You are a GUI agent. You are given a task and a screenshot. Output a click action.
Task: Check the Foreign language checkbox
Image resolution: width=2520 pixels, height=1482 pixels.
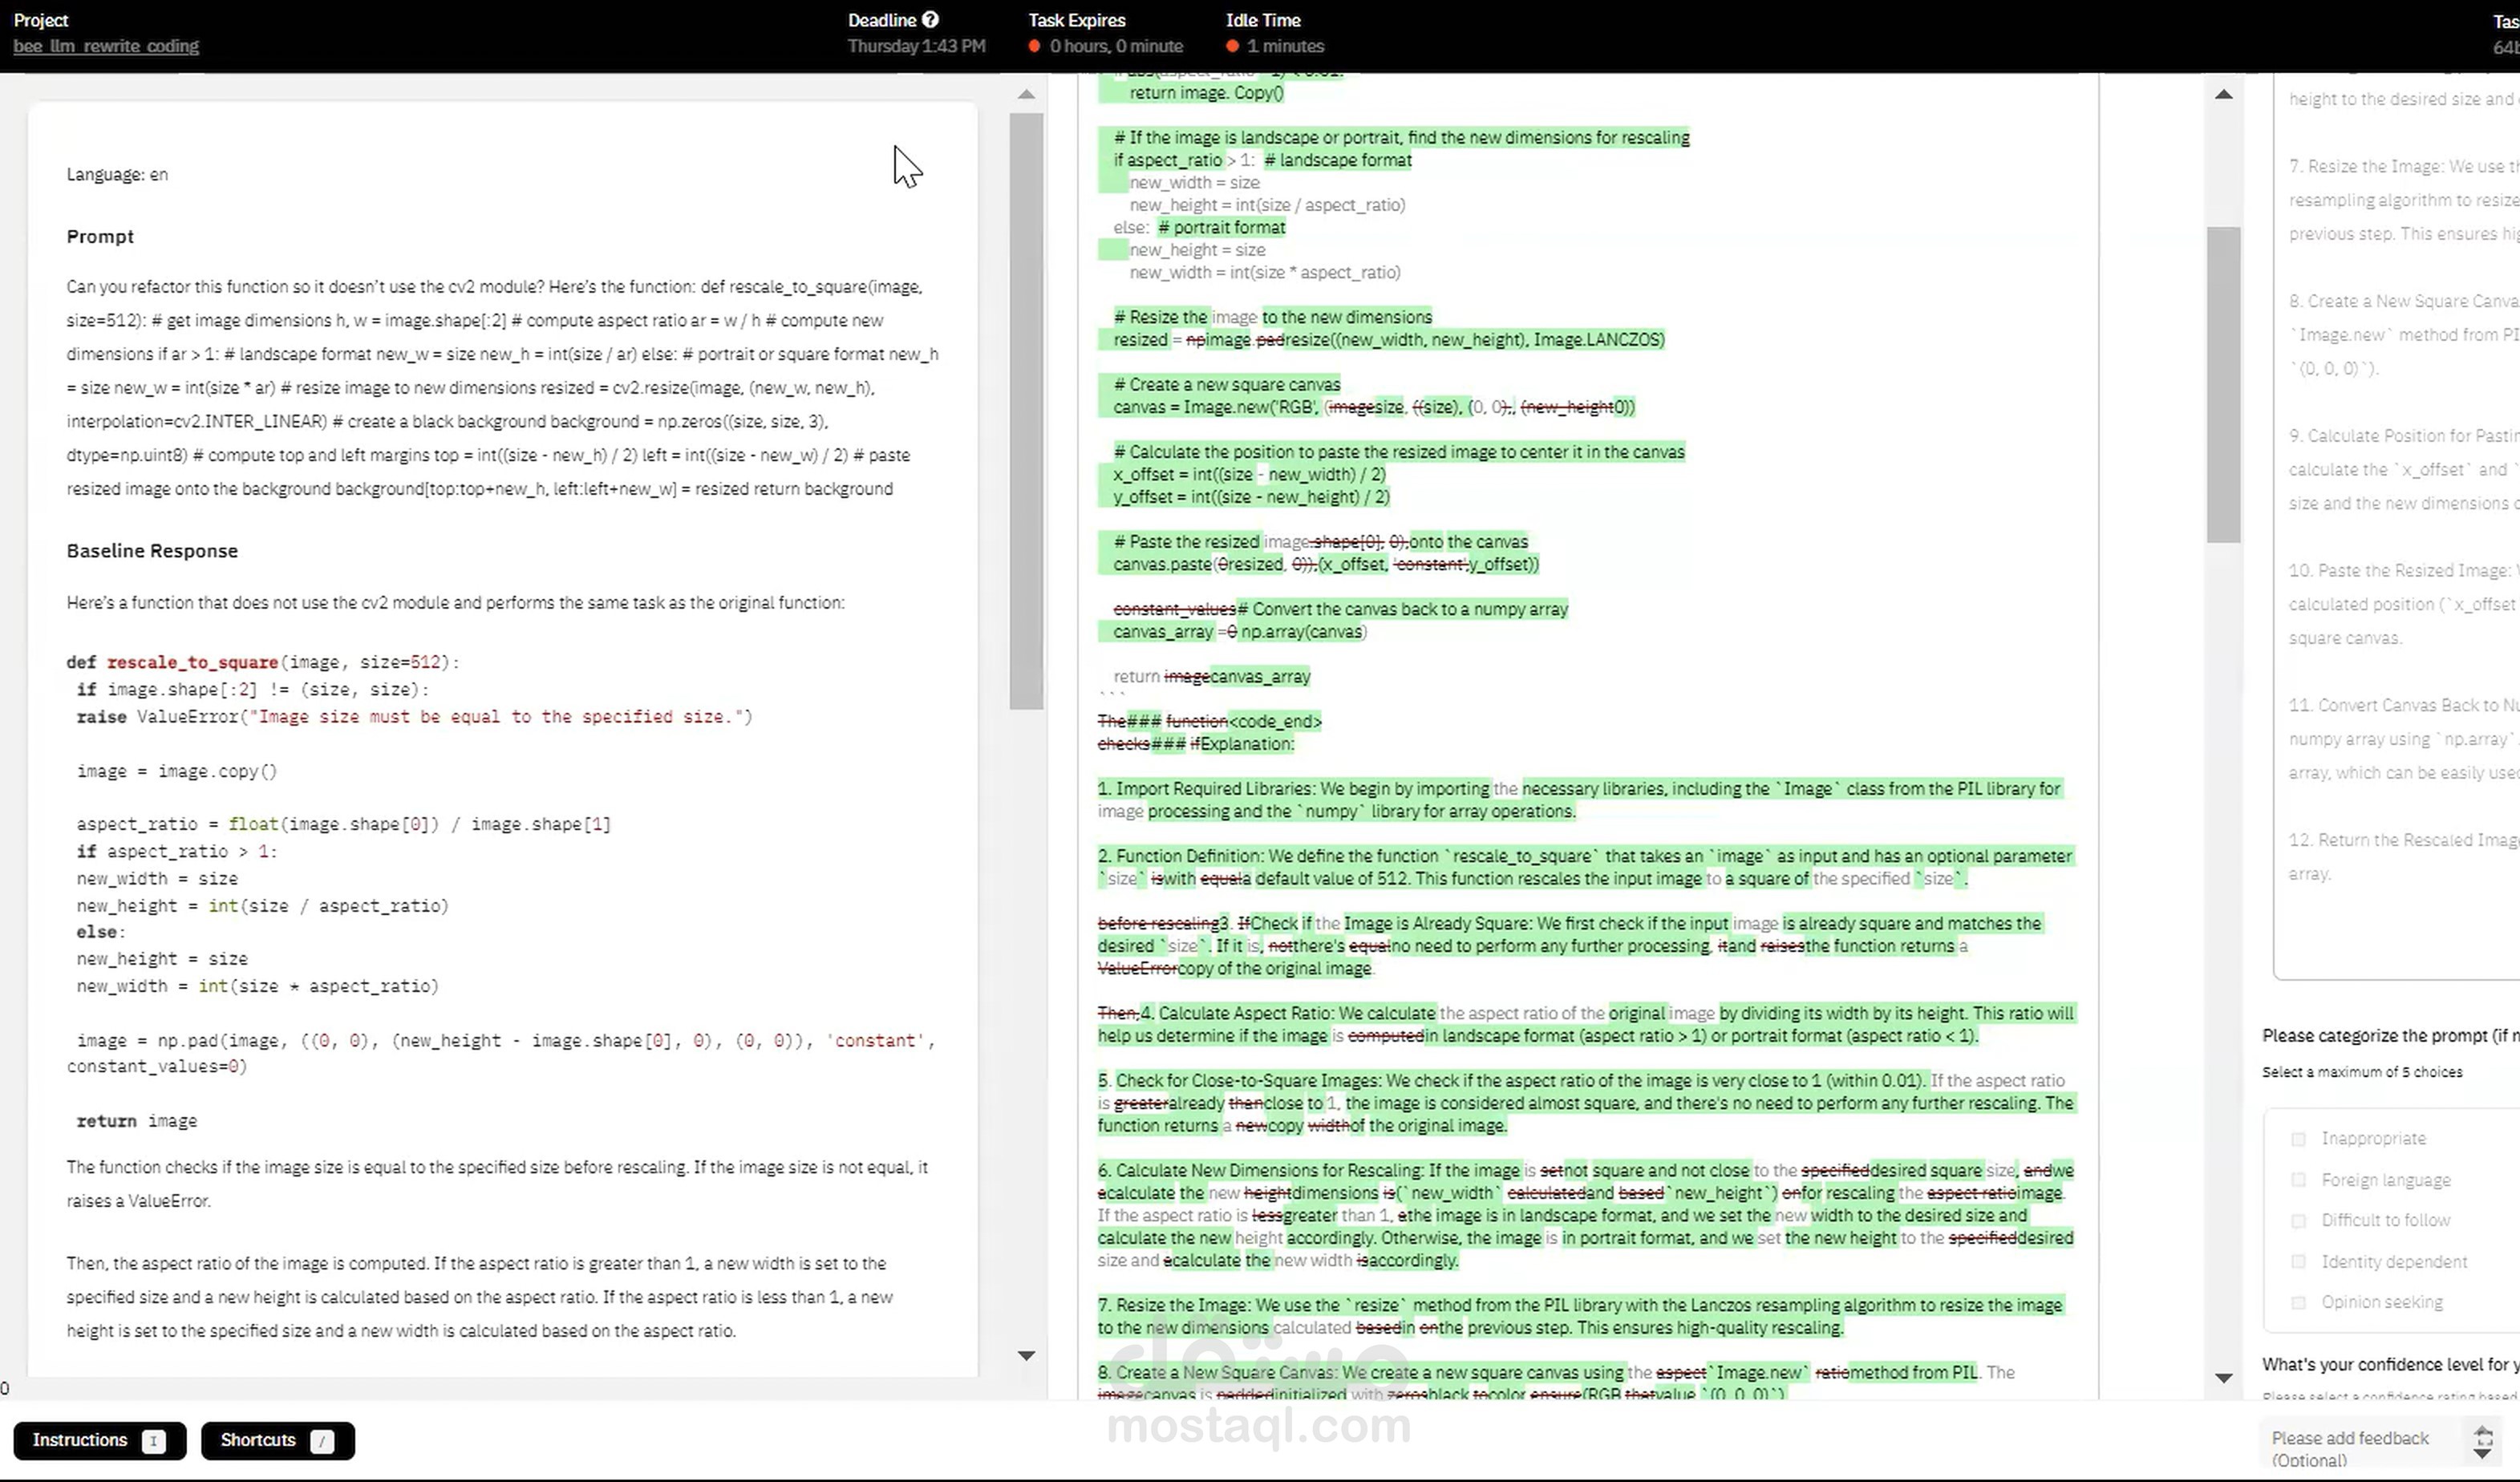pyautogui.click(x=2298, y=1180)
